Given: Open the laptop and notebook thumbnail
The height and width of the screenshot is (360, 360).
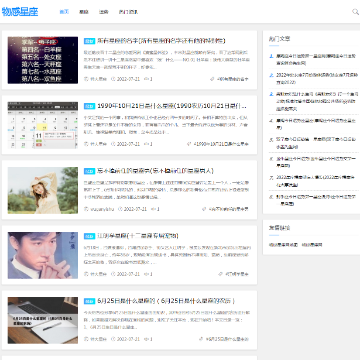Looking at the screenshot, I should click(x=43, y=320).
